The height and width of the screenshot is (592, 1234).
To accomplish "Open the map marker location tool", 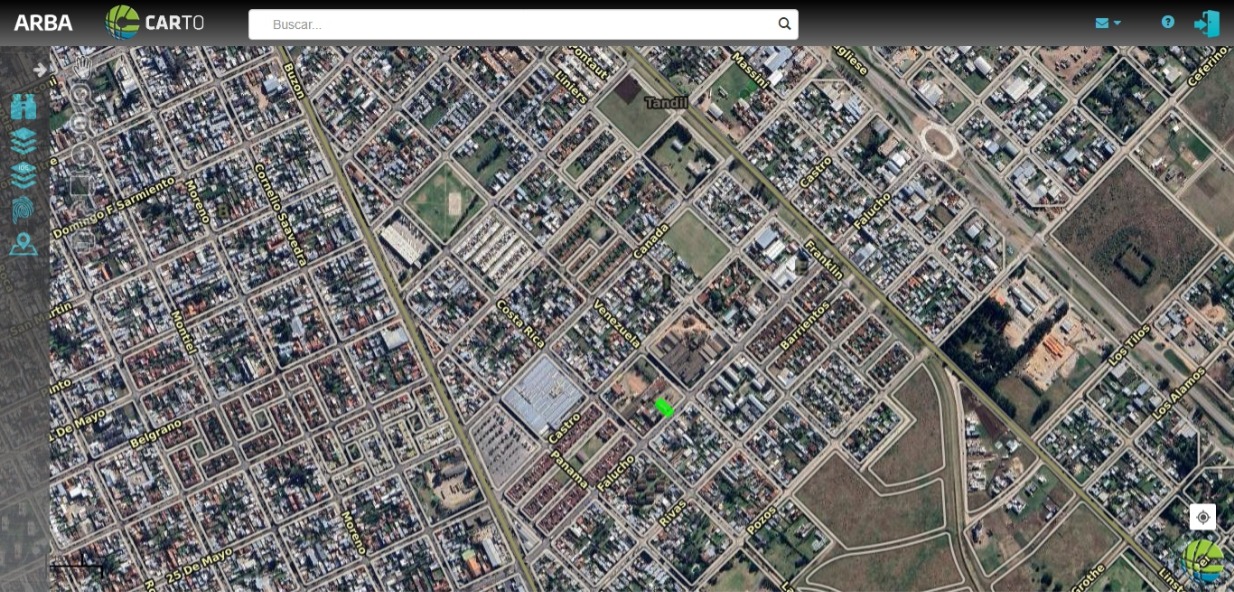I will click(x=24, y=244).
